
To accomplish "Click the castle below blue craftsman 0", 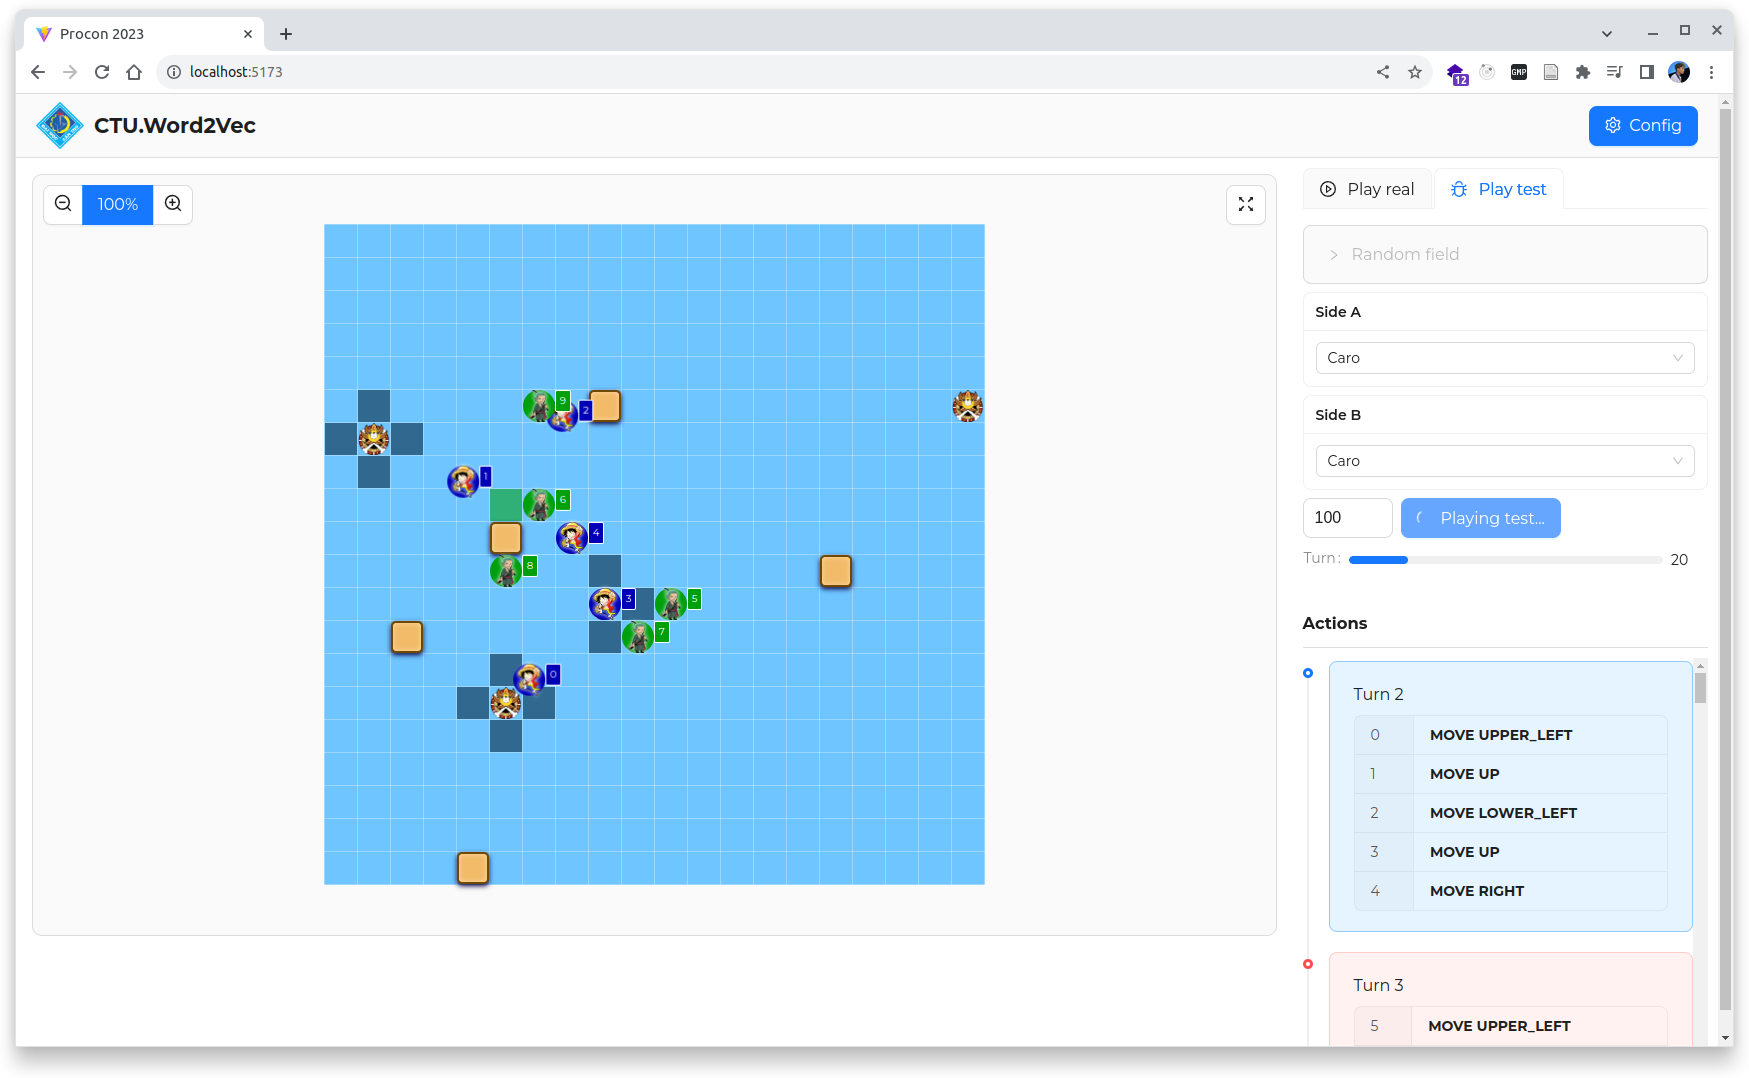I will pyautogui.click(x=506, y=703).
